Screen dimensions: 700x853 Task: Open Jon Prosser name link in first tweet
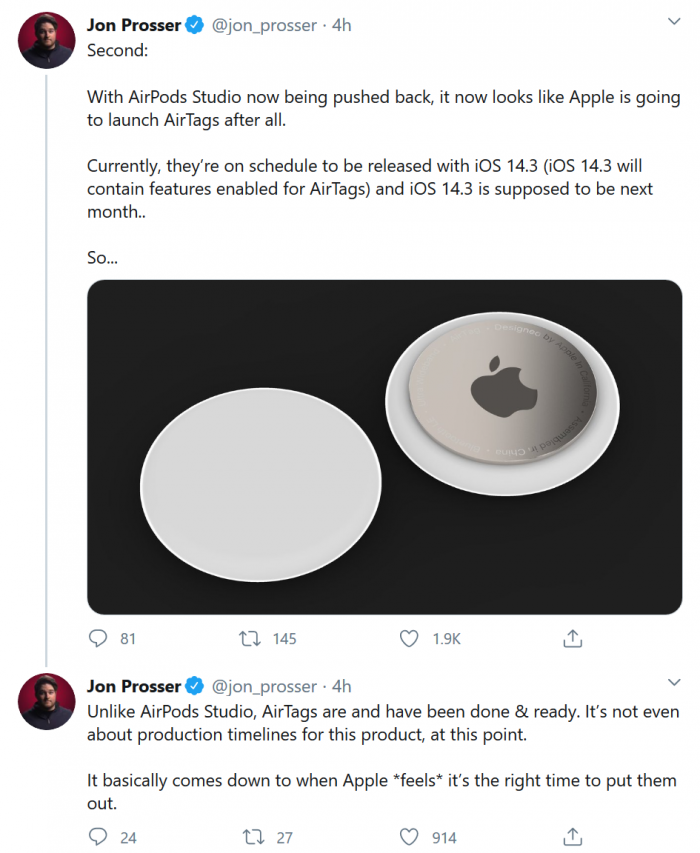(134, 24)
